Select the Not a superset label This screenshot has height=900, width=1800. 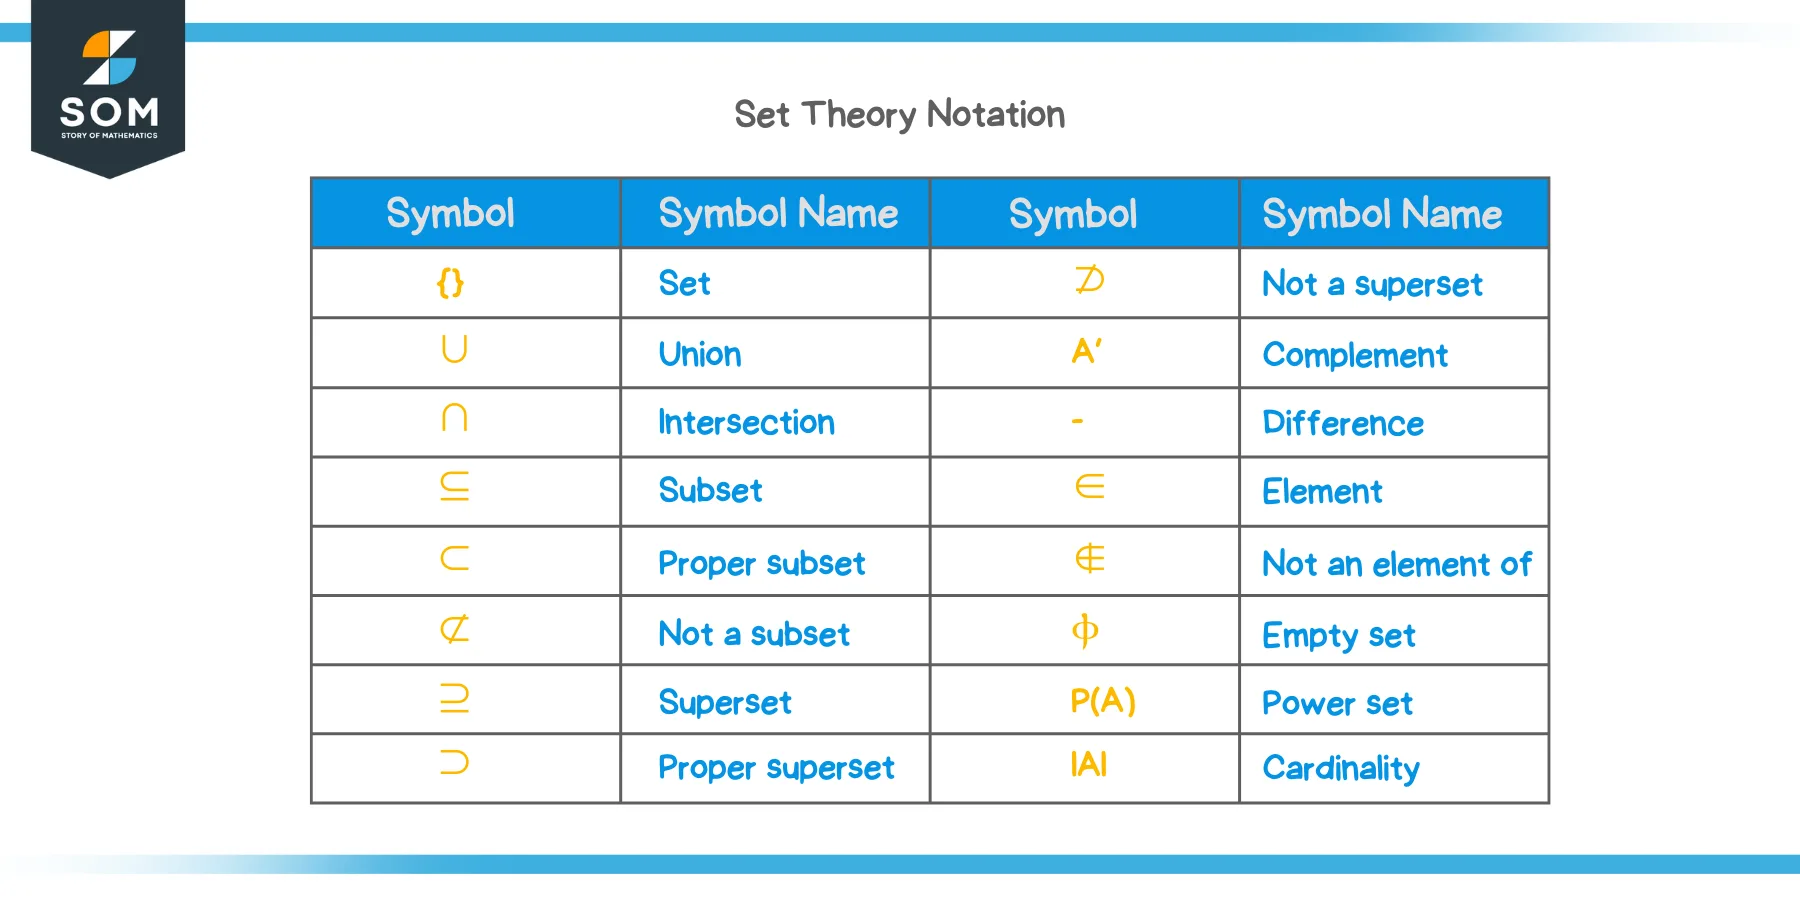coord(1372,285)
